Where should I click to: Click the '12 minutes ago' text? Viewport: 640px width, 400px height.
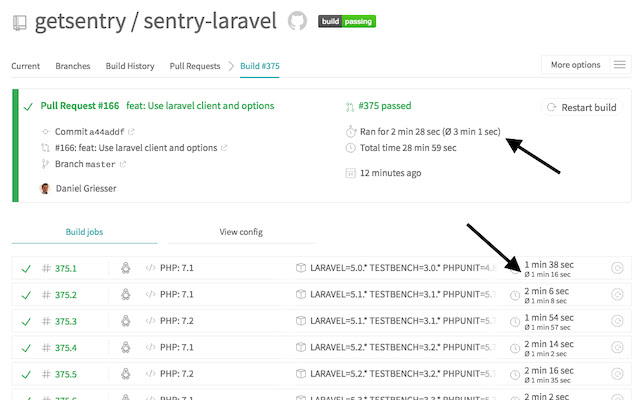391,173
